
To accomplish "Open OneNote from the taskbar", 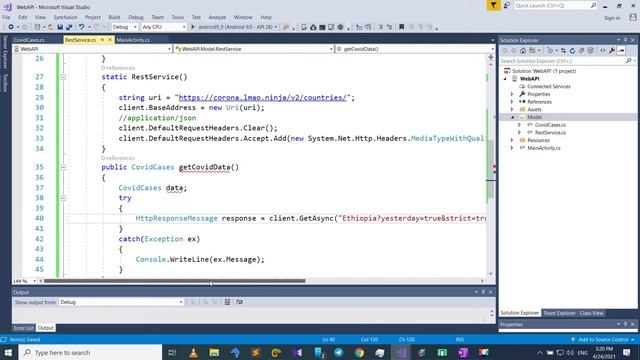I will coord(463,352).
